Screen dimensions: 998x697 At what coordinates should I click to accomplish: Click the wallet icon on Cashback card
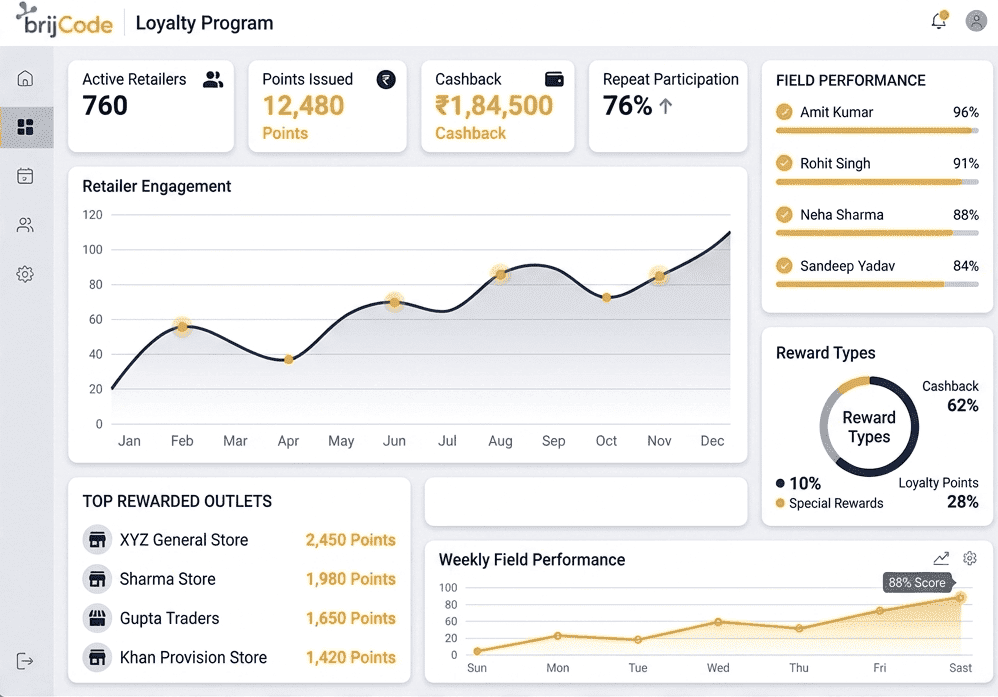(554, 79)
